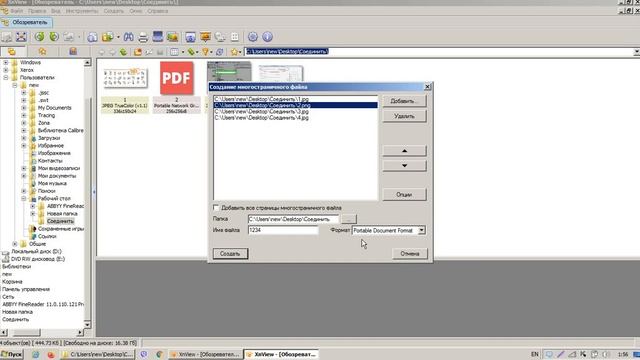640x360 pixels.
Task: Click the fullscreen toolbar icon
Action: click(x=21, y=37)
